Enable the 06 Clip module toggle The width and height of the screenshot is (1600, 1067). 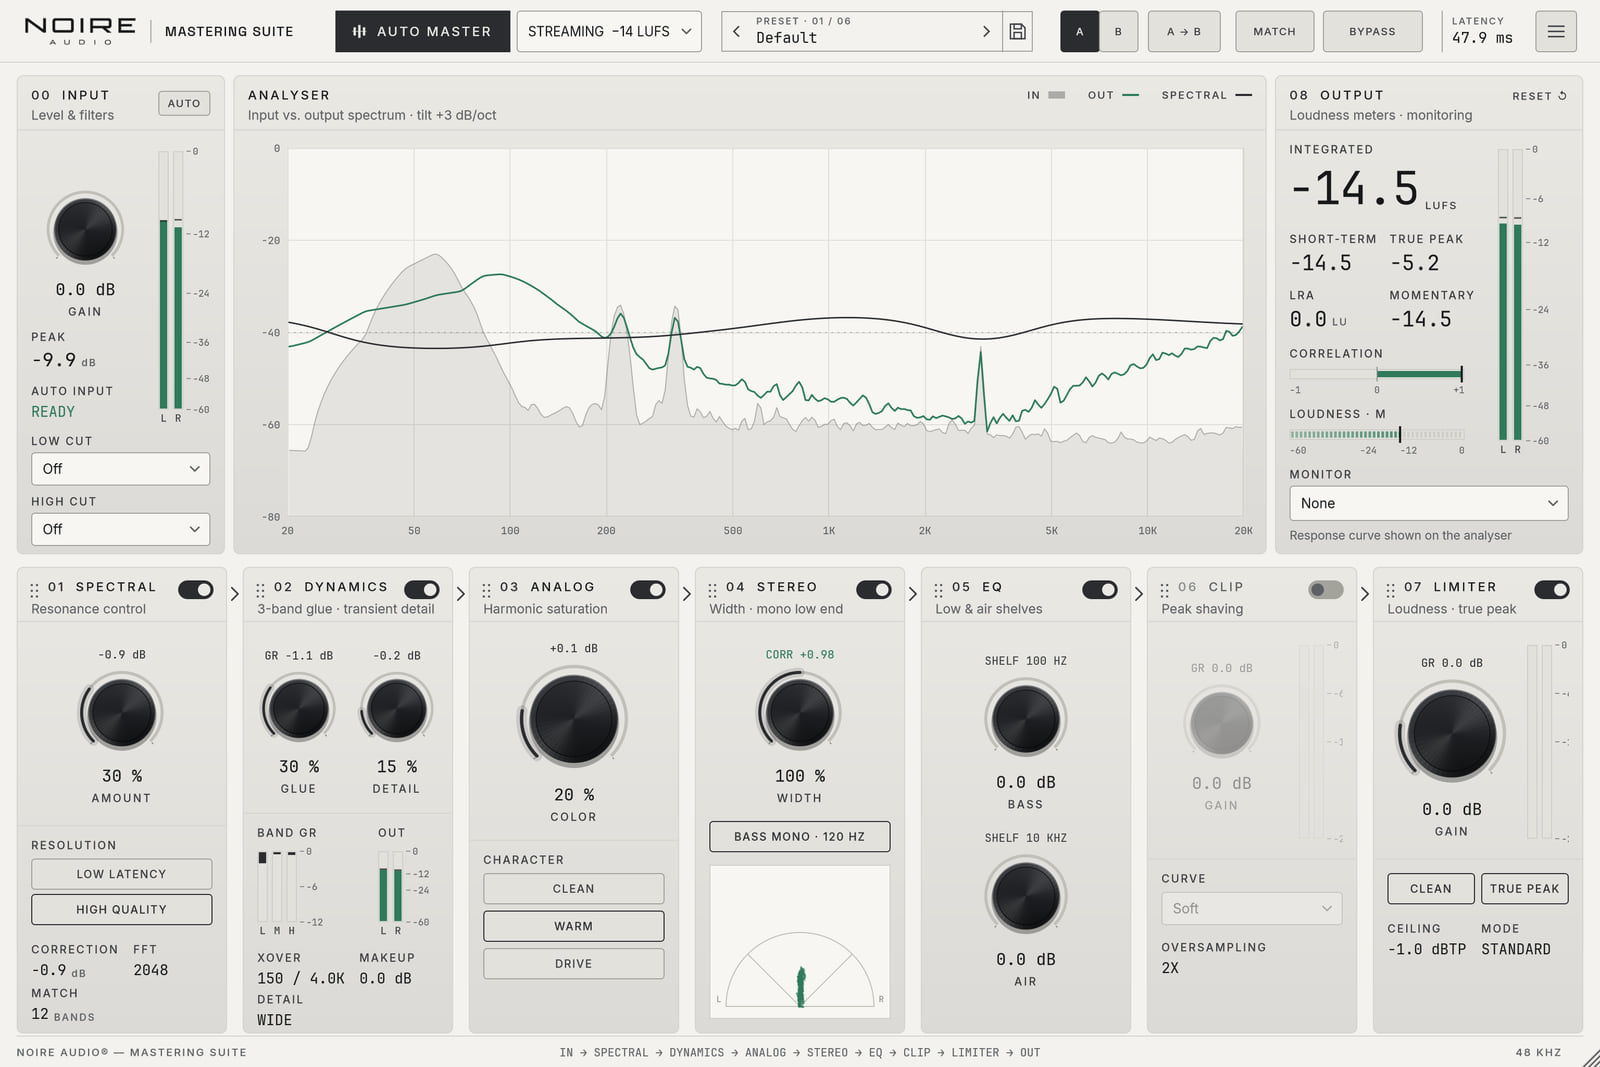pyautogui.click(x=1326, y=590)
